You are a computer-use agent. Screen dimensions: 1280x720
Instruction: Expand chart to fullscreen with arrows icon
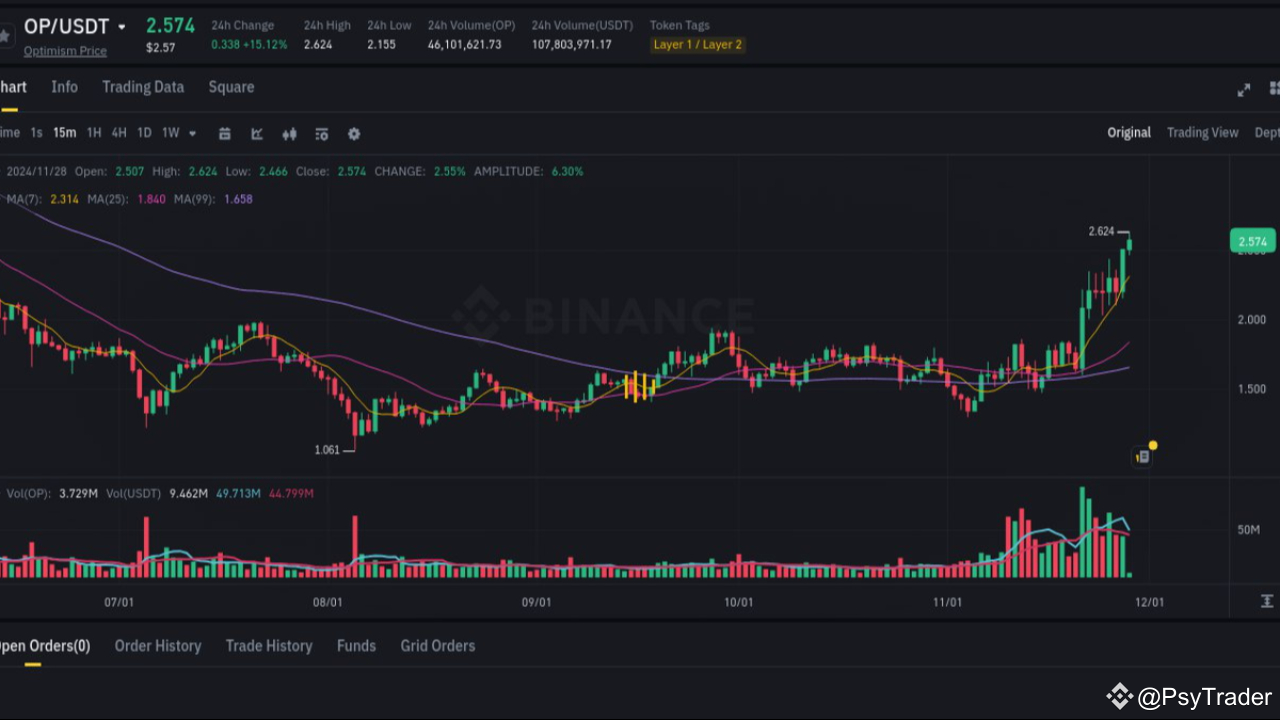1244,90
